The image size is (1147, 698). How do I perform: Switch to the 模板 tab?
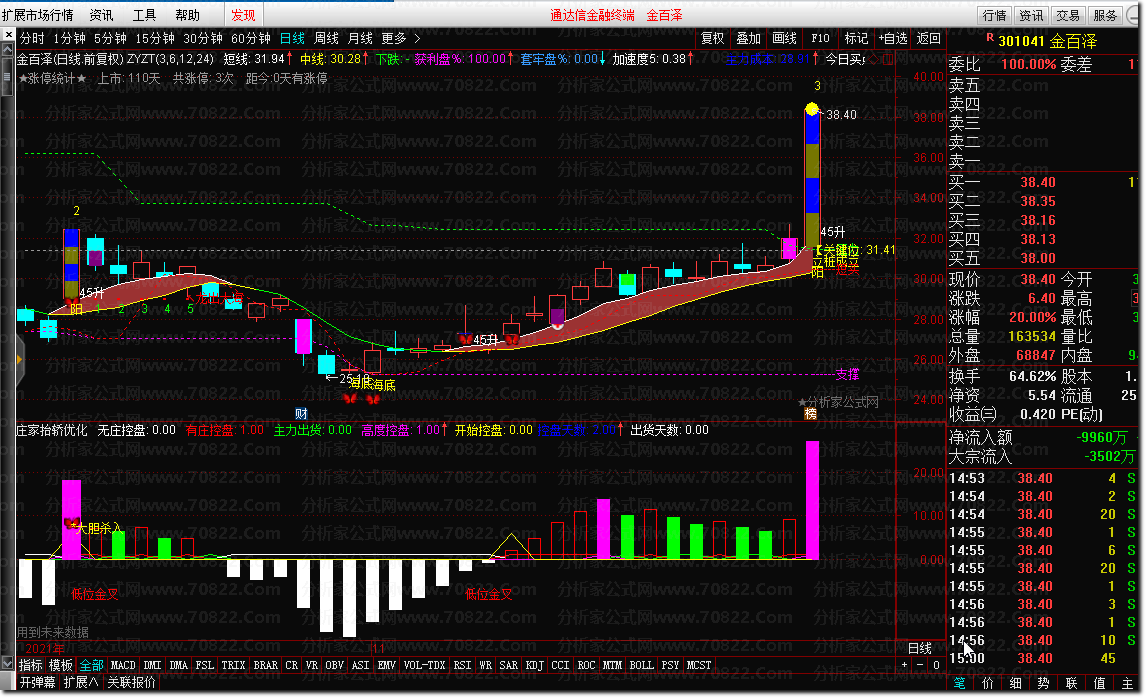(61, 665)
